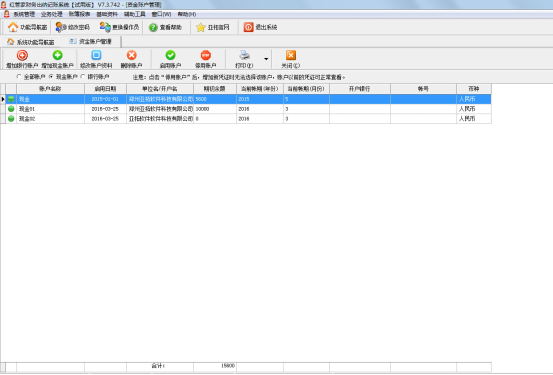553x375 pixels.
Task: Click the 查看帮助 toolbar button
Action: (165, 27)
